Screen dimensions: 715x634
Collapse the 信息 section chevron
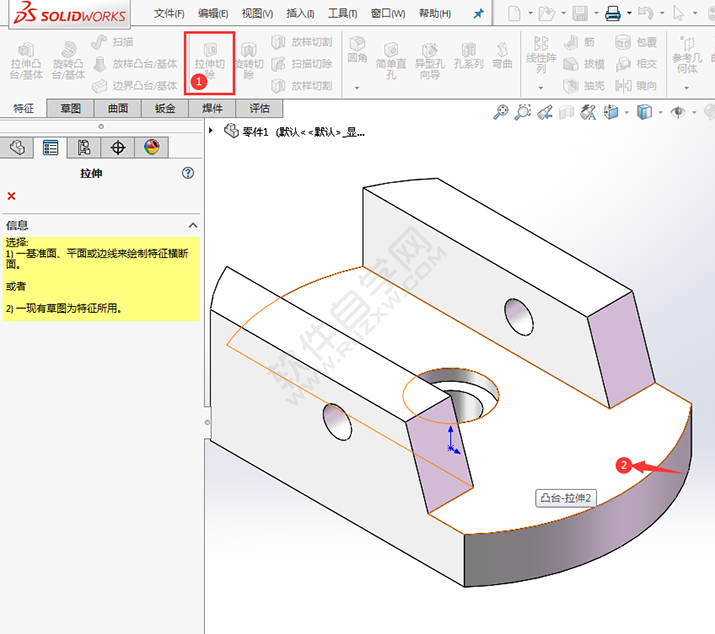point(193,225)
